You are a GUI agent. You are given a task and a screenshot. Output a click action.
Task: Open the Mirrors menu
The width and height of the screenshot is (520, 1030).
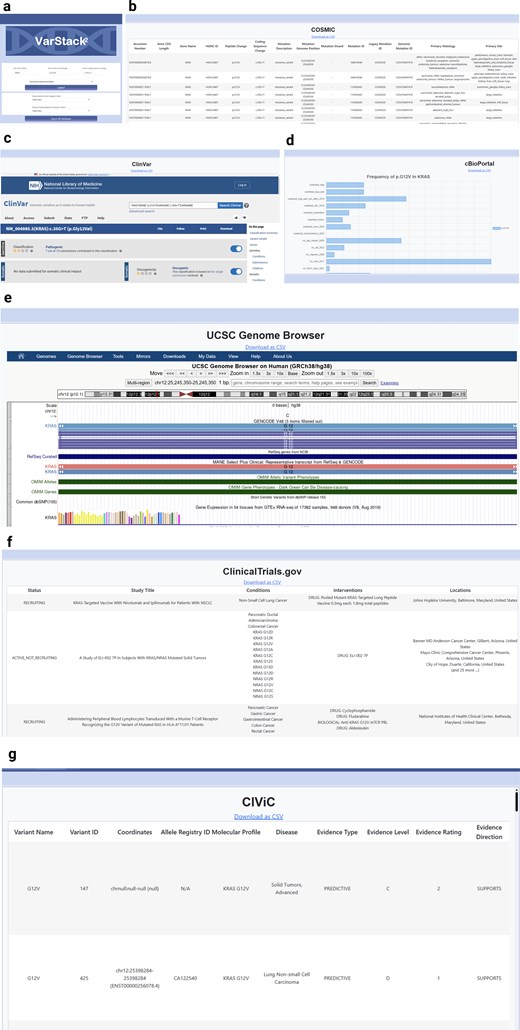pos(143,356)
